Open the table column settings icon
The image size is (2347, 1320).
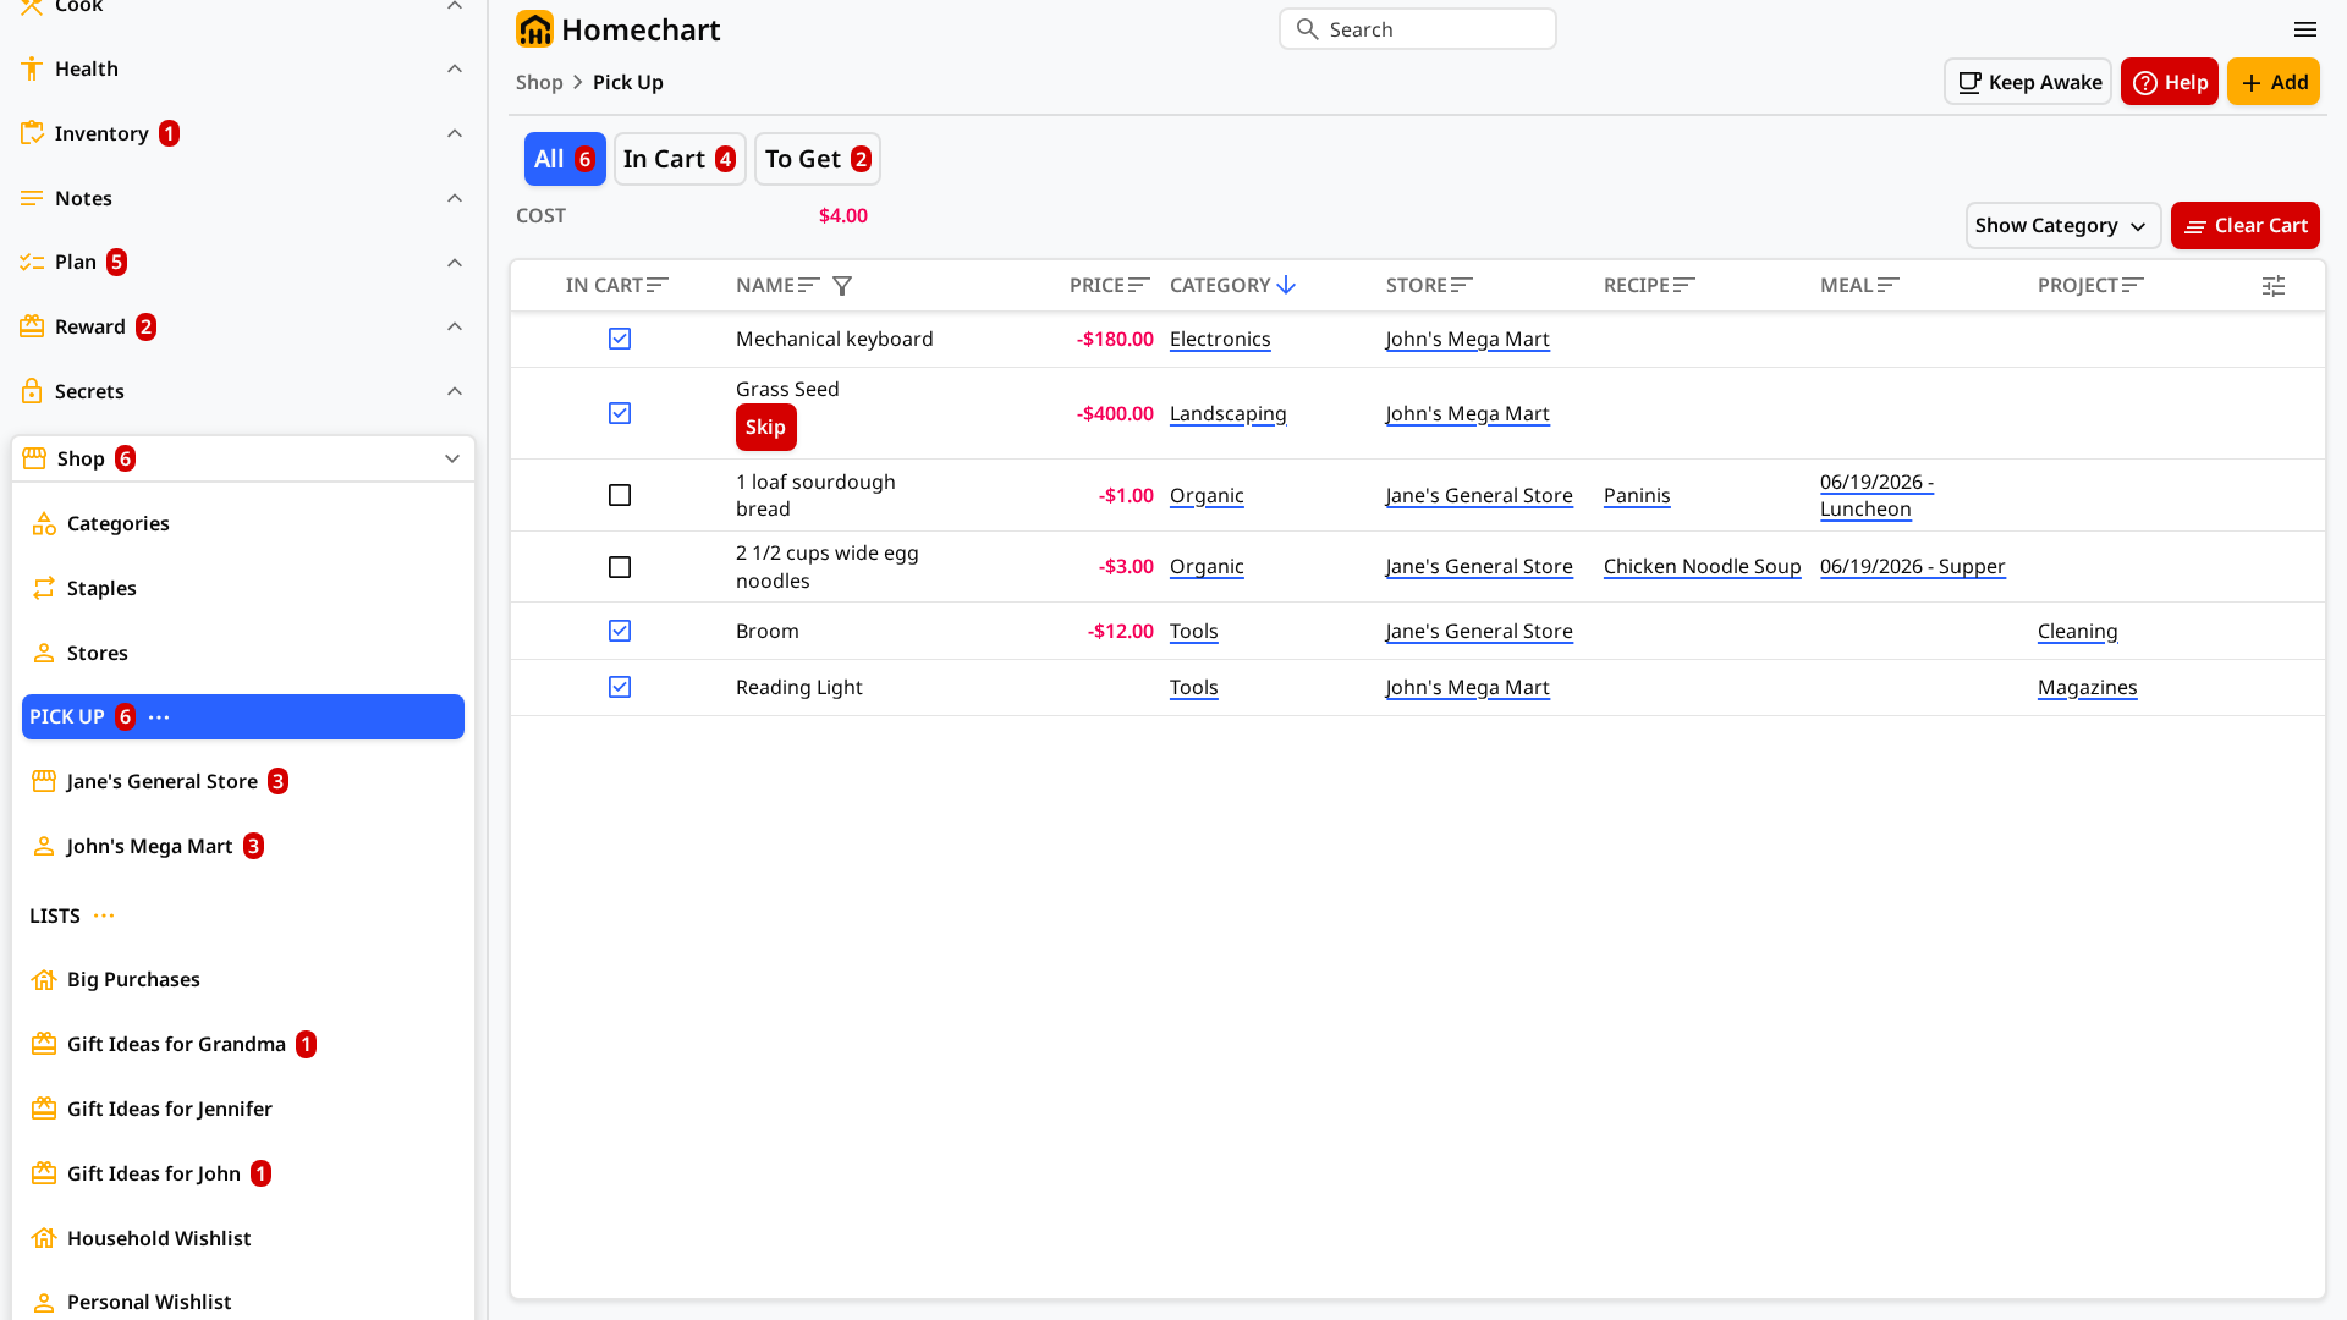coord(2273,286)
